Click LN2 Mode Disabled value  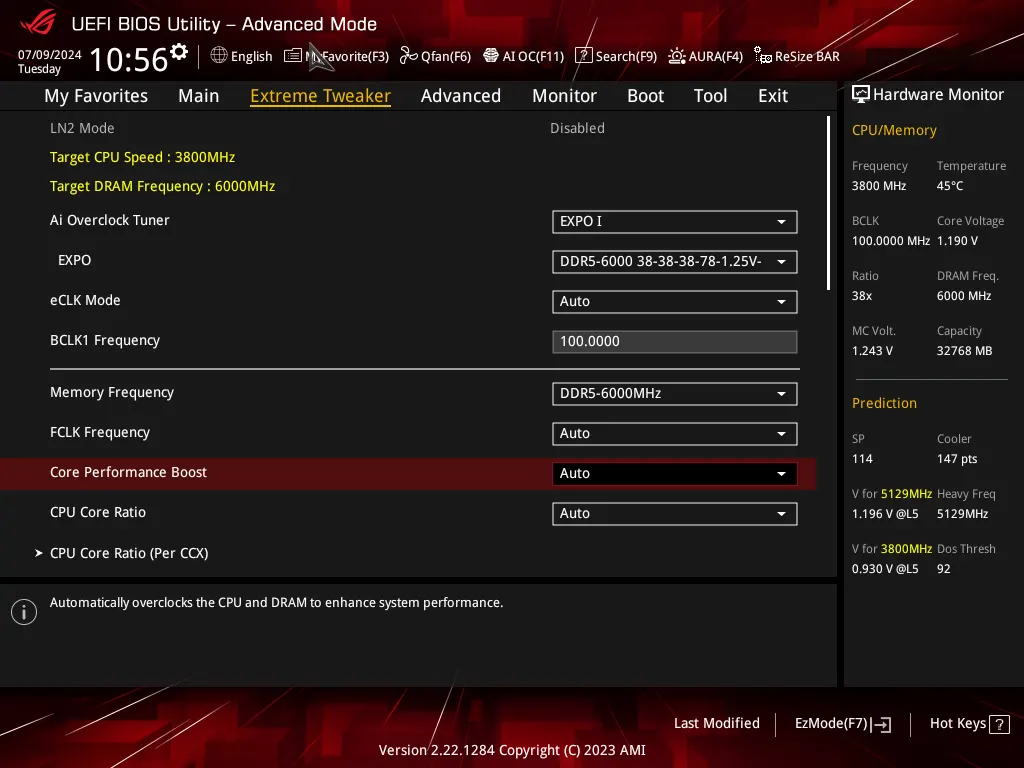(x=577, y=128)
